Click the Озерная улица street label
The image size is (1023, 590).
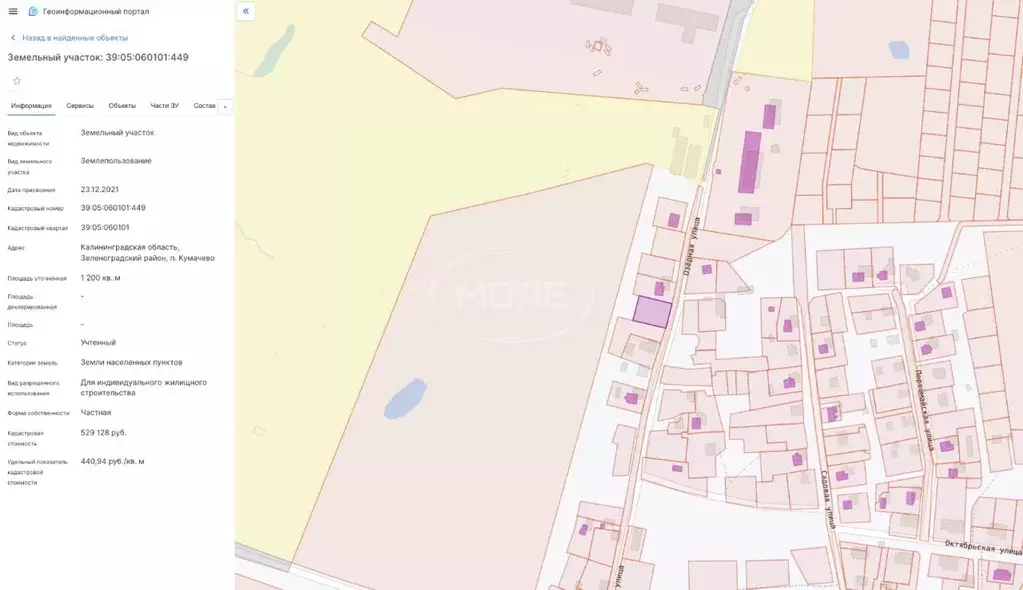[692, 246]
